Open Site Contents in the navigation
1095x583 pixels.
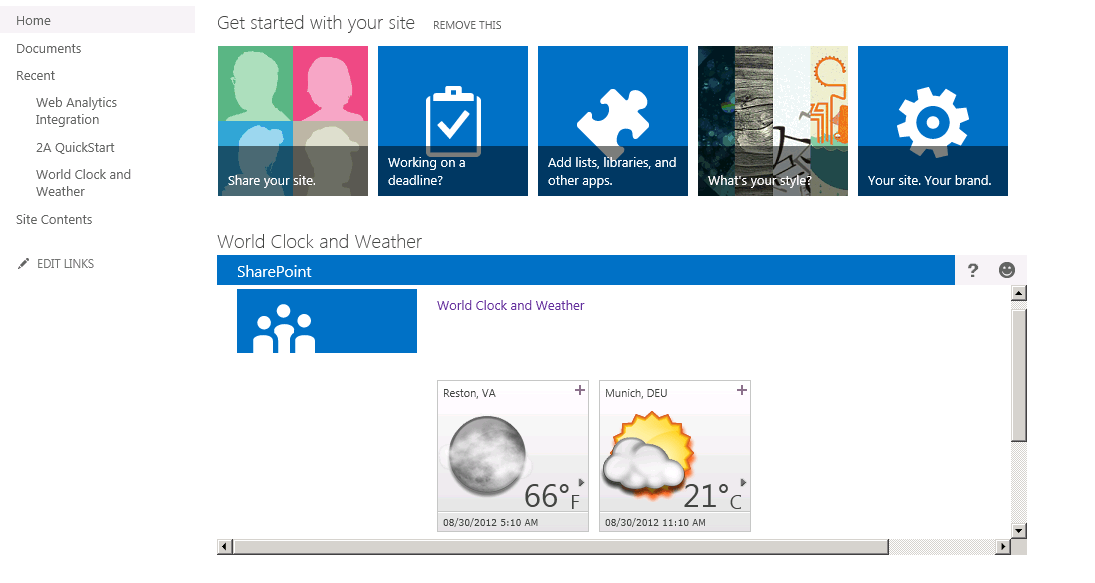click(54, 219)
